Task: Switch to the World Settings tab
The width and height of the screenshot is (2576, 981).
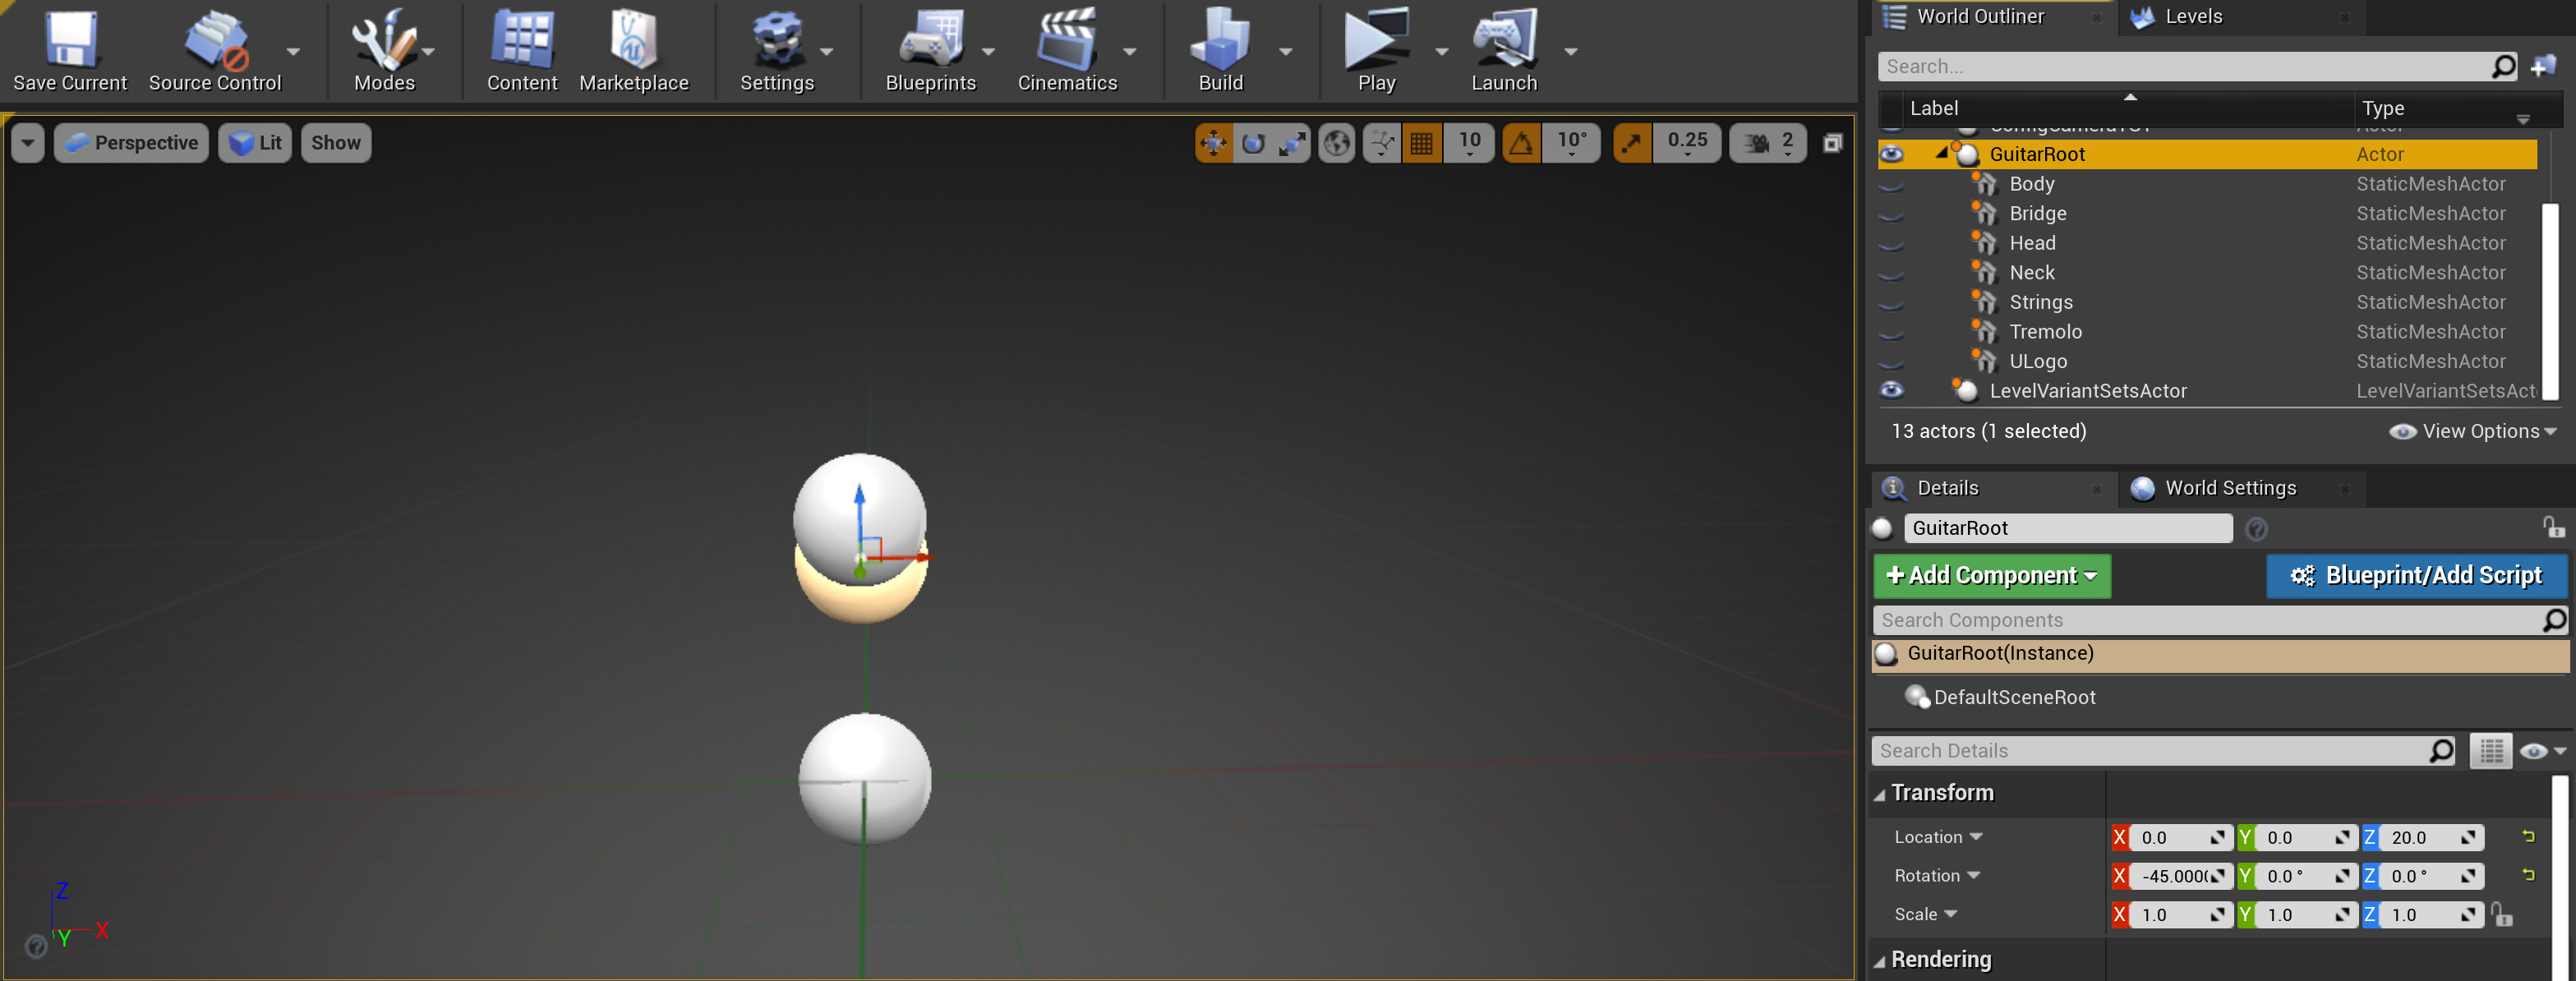Action: coord(2229,488)
